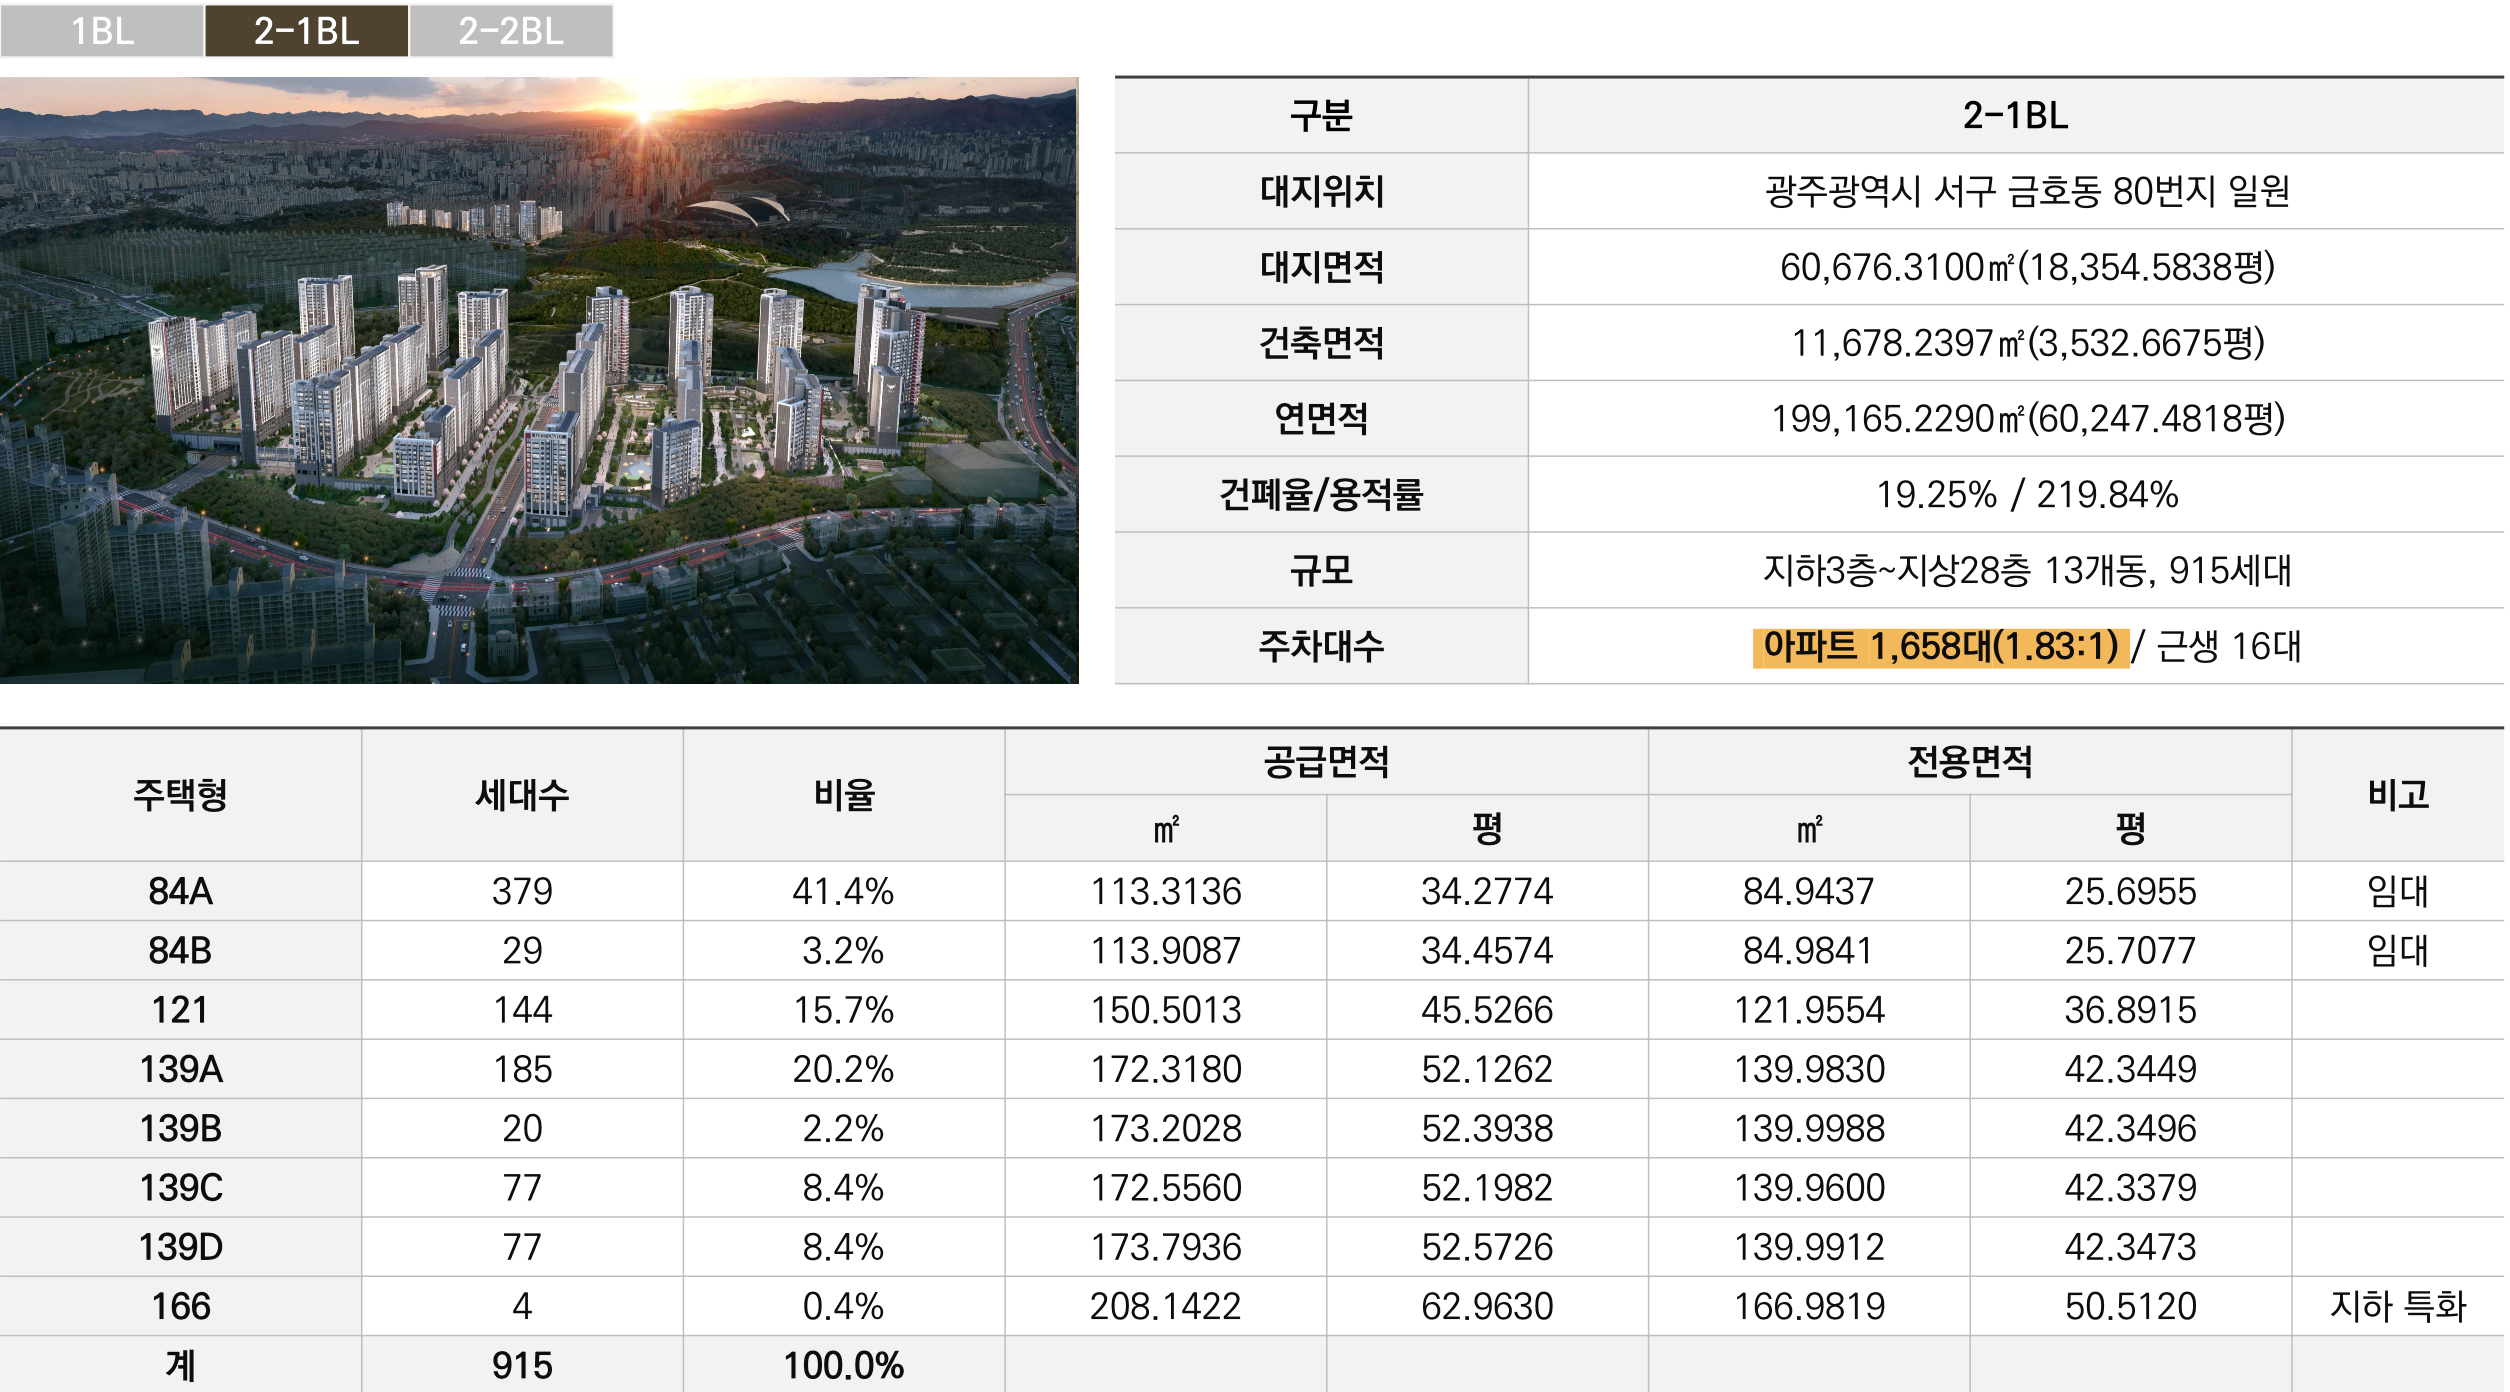Viewport: 2510px width, 1392px height.
Task: Select the 2-1BL tab
Action: pyautogui.click(x=306, y=31)
